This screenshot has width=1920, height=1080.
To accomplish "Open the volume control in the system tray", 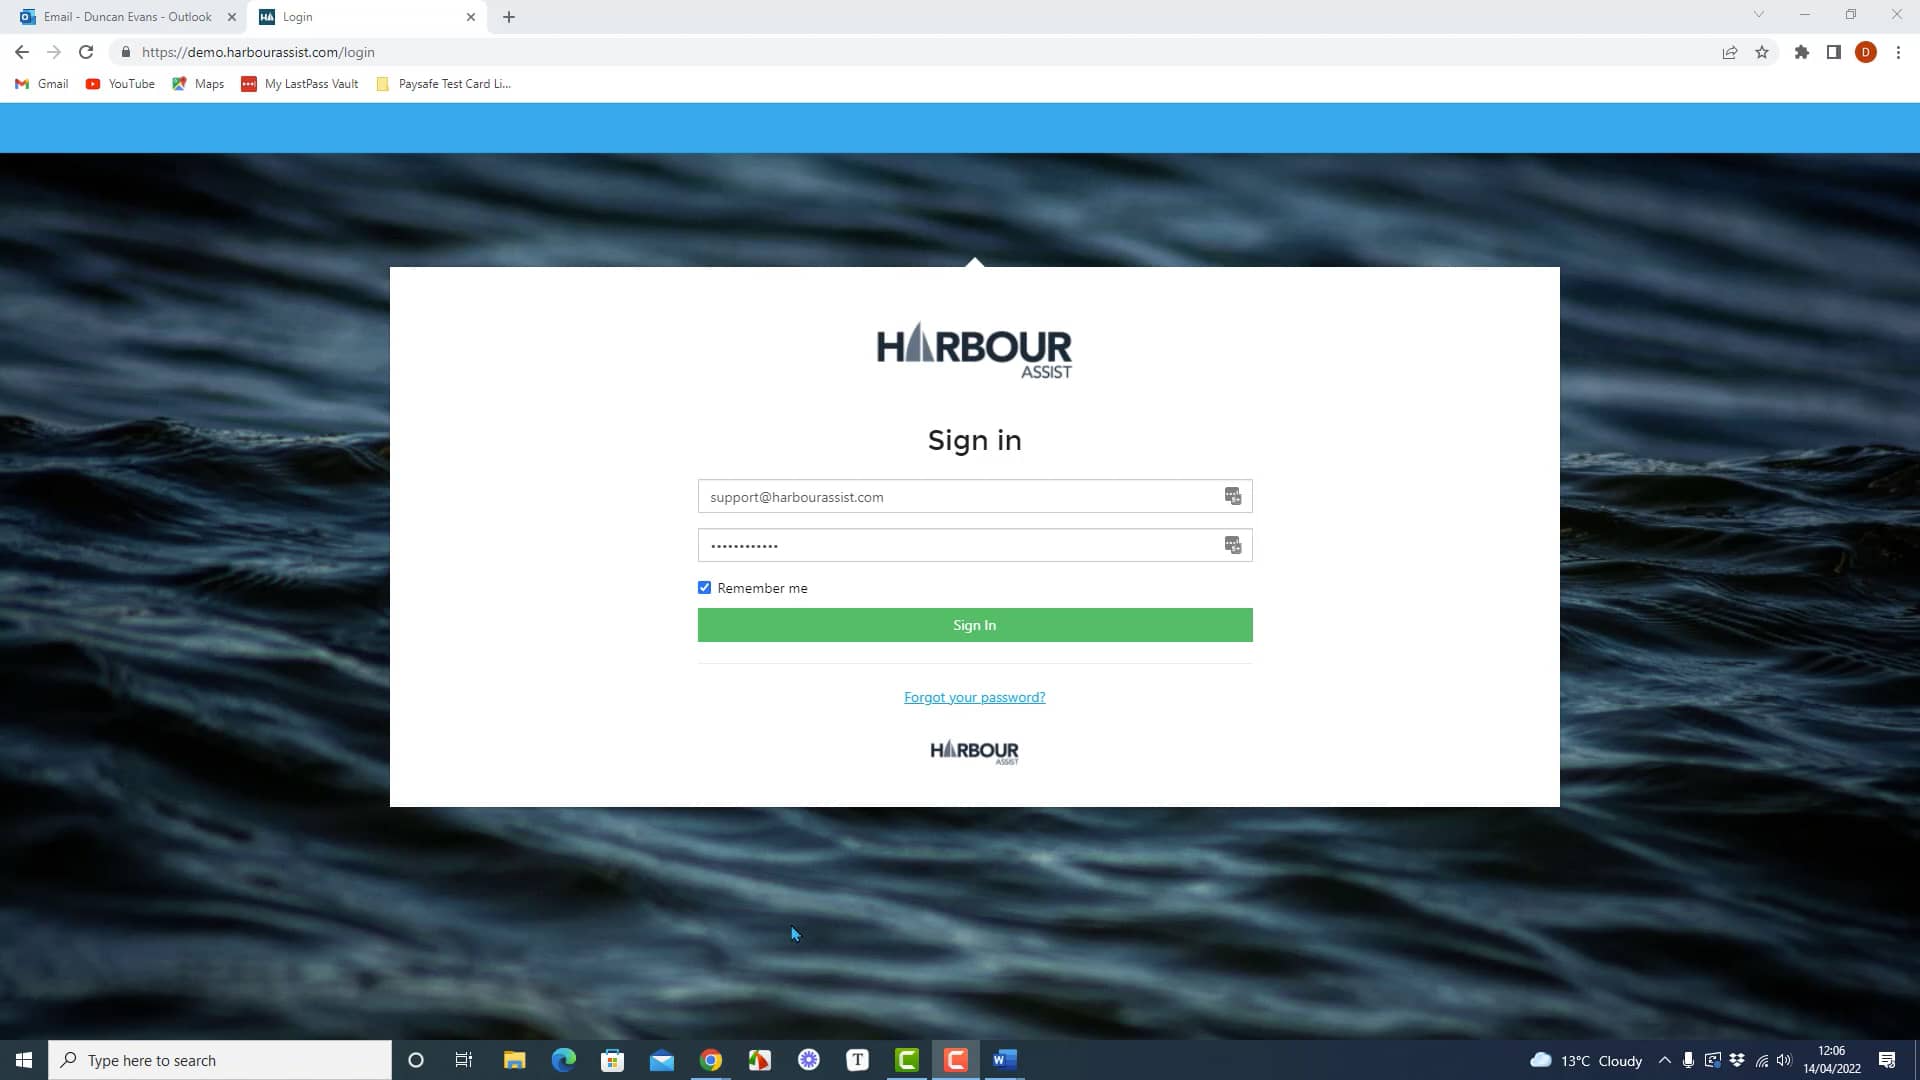I will pos(1786,1060).
